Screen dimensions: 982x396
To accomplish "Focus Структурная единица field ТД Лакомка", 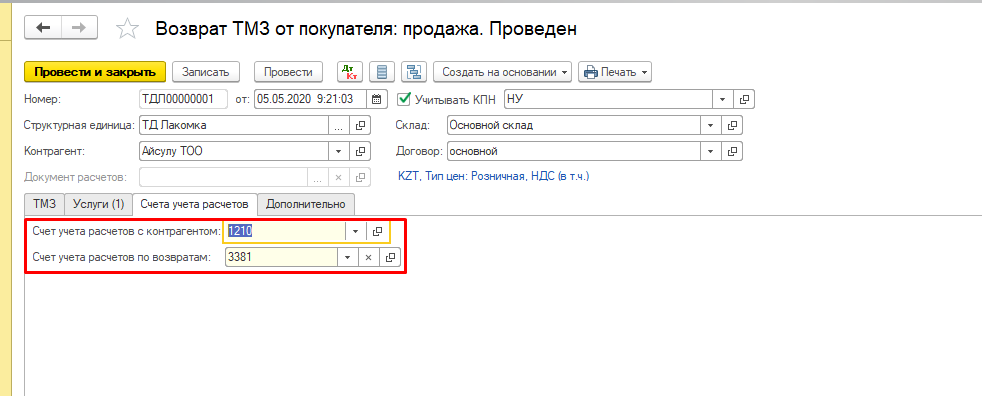I will 234,125.
